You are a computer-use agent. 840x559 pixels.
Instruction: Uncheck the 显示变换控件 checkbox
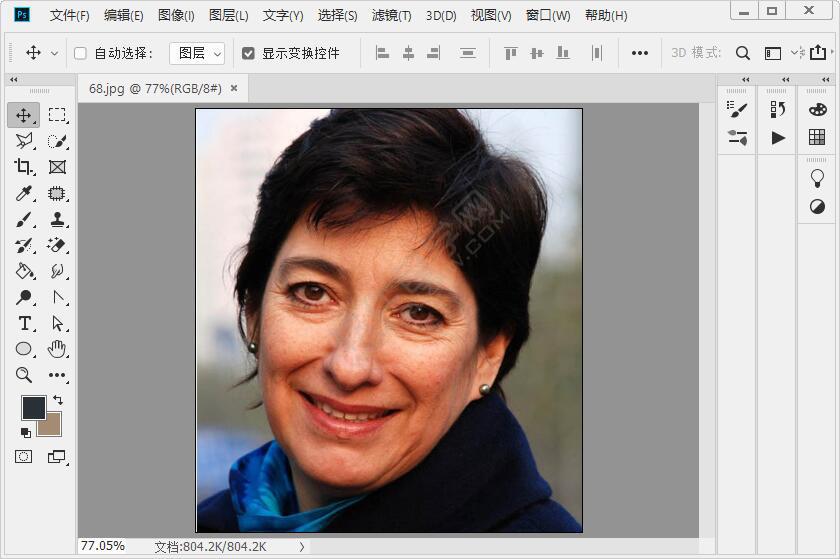(x=248, y=53)
